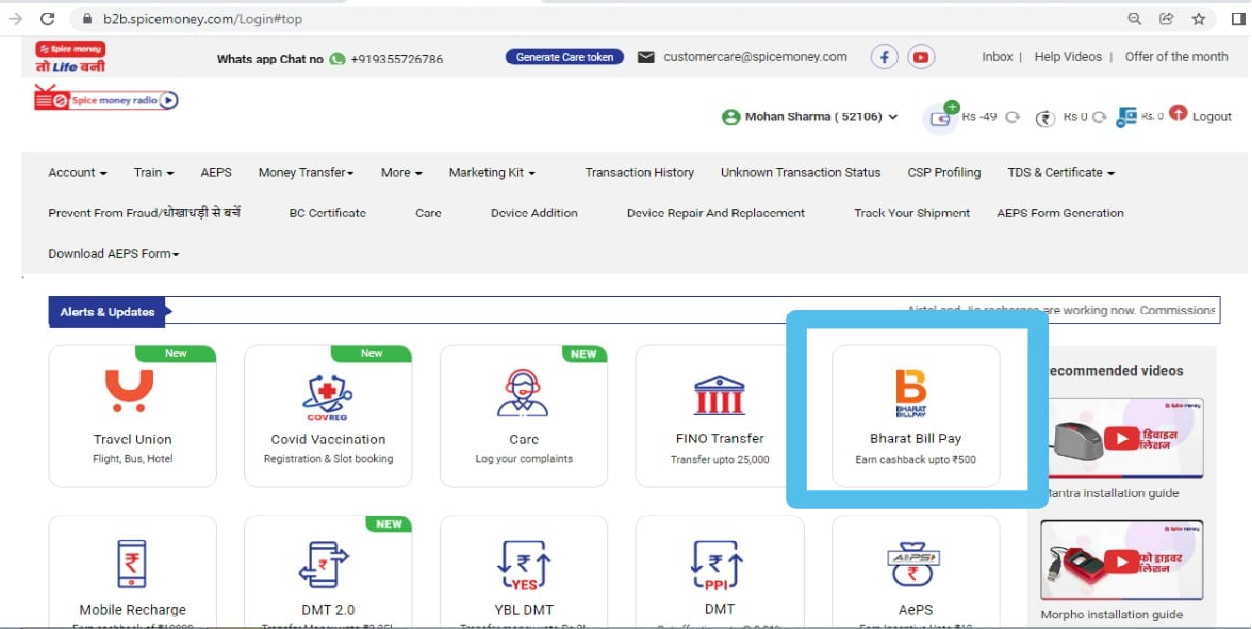Open the Mohan Sharma profile dropdown
The width and height of the screenshot is (1252, 629).
tap(810, 117)
